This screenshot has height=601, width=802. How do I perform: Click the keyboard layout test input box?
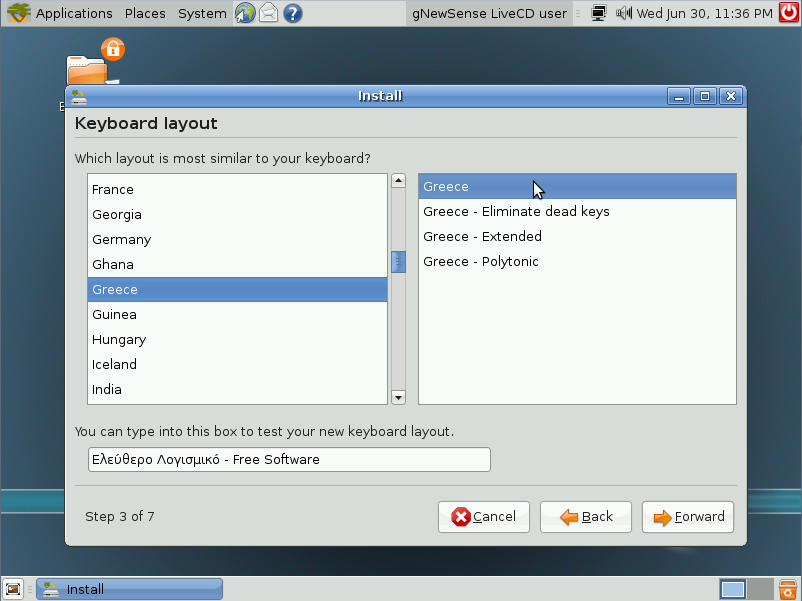pyautogui.click(x=289, y=459)
